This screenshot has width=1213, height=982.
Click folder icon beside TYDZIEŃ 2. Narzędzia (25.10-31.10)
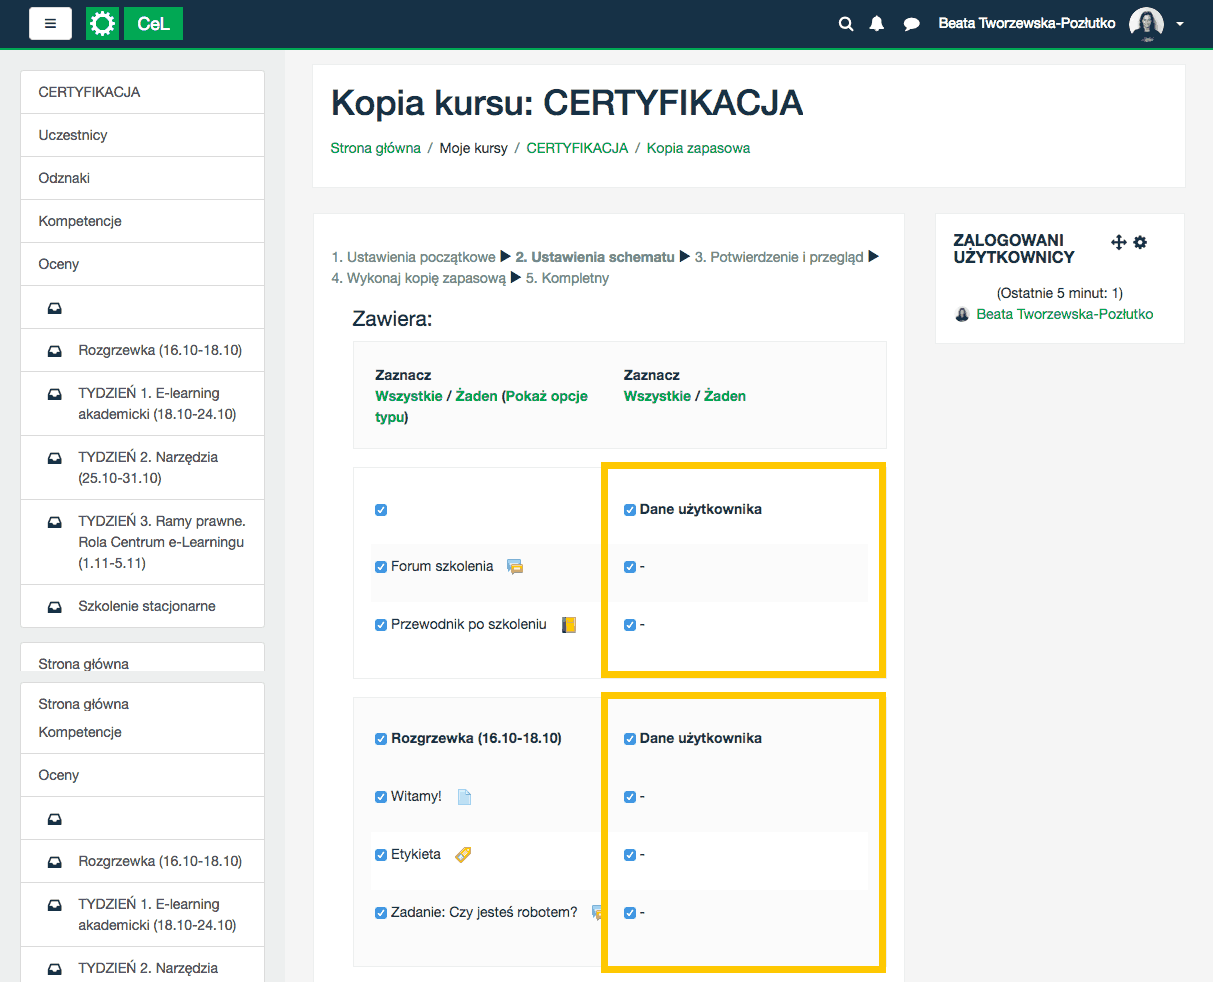pyautogui.click(x=55, y=458)
